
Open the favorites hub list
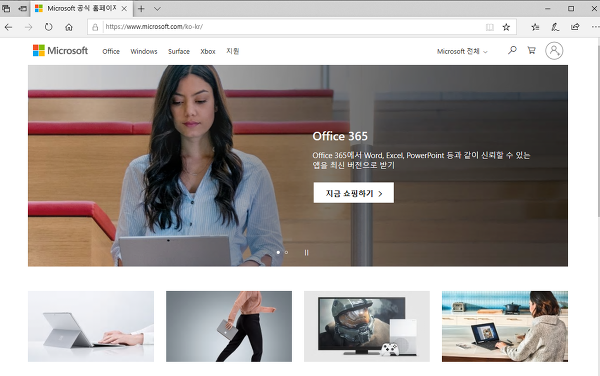(535, 27)
